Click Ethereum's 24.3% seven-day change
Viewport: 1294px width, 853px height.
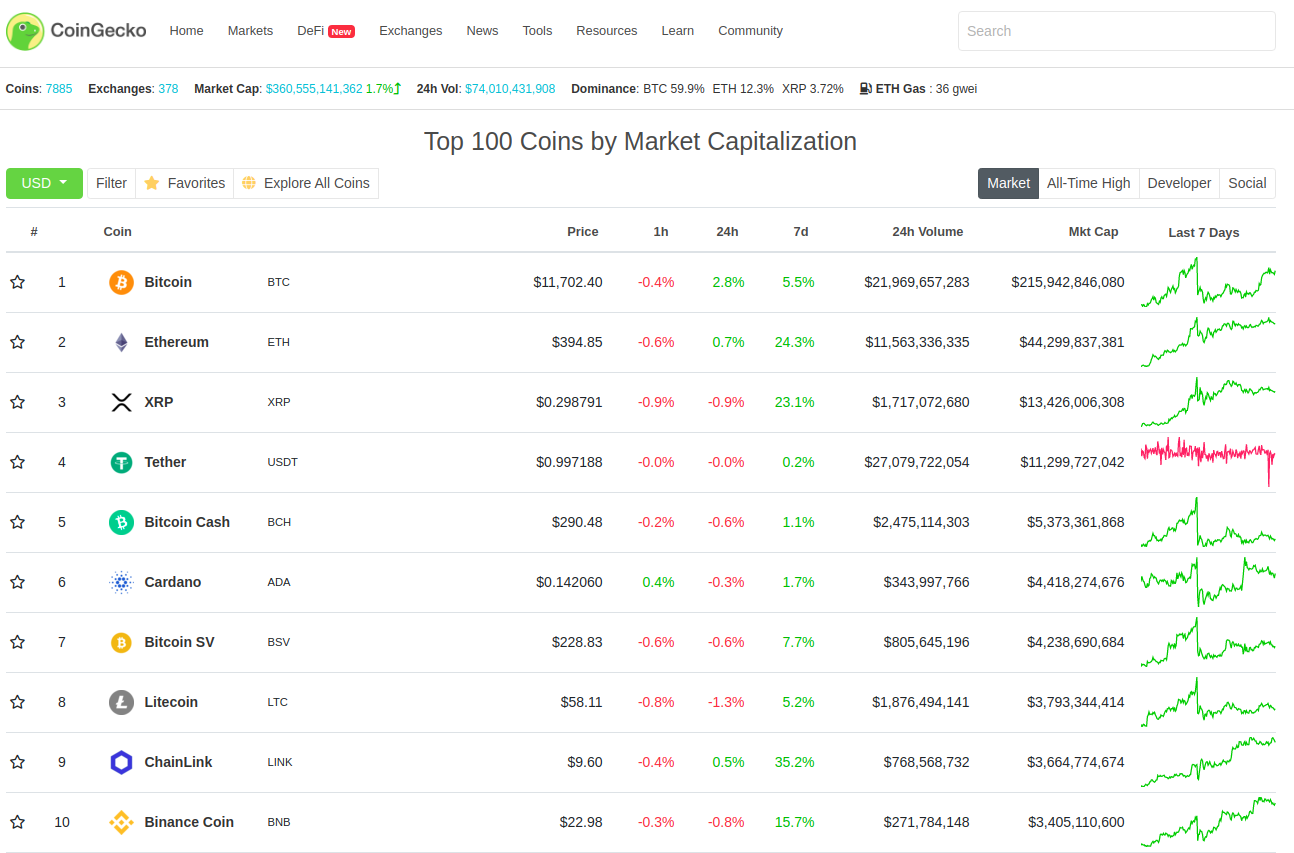[x=794, y=342]
